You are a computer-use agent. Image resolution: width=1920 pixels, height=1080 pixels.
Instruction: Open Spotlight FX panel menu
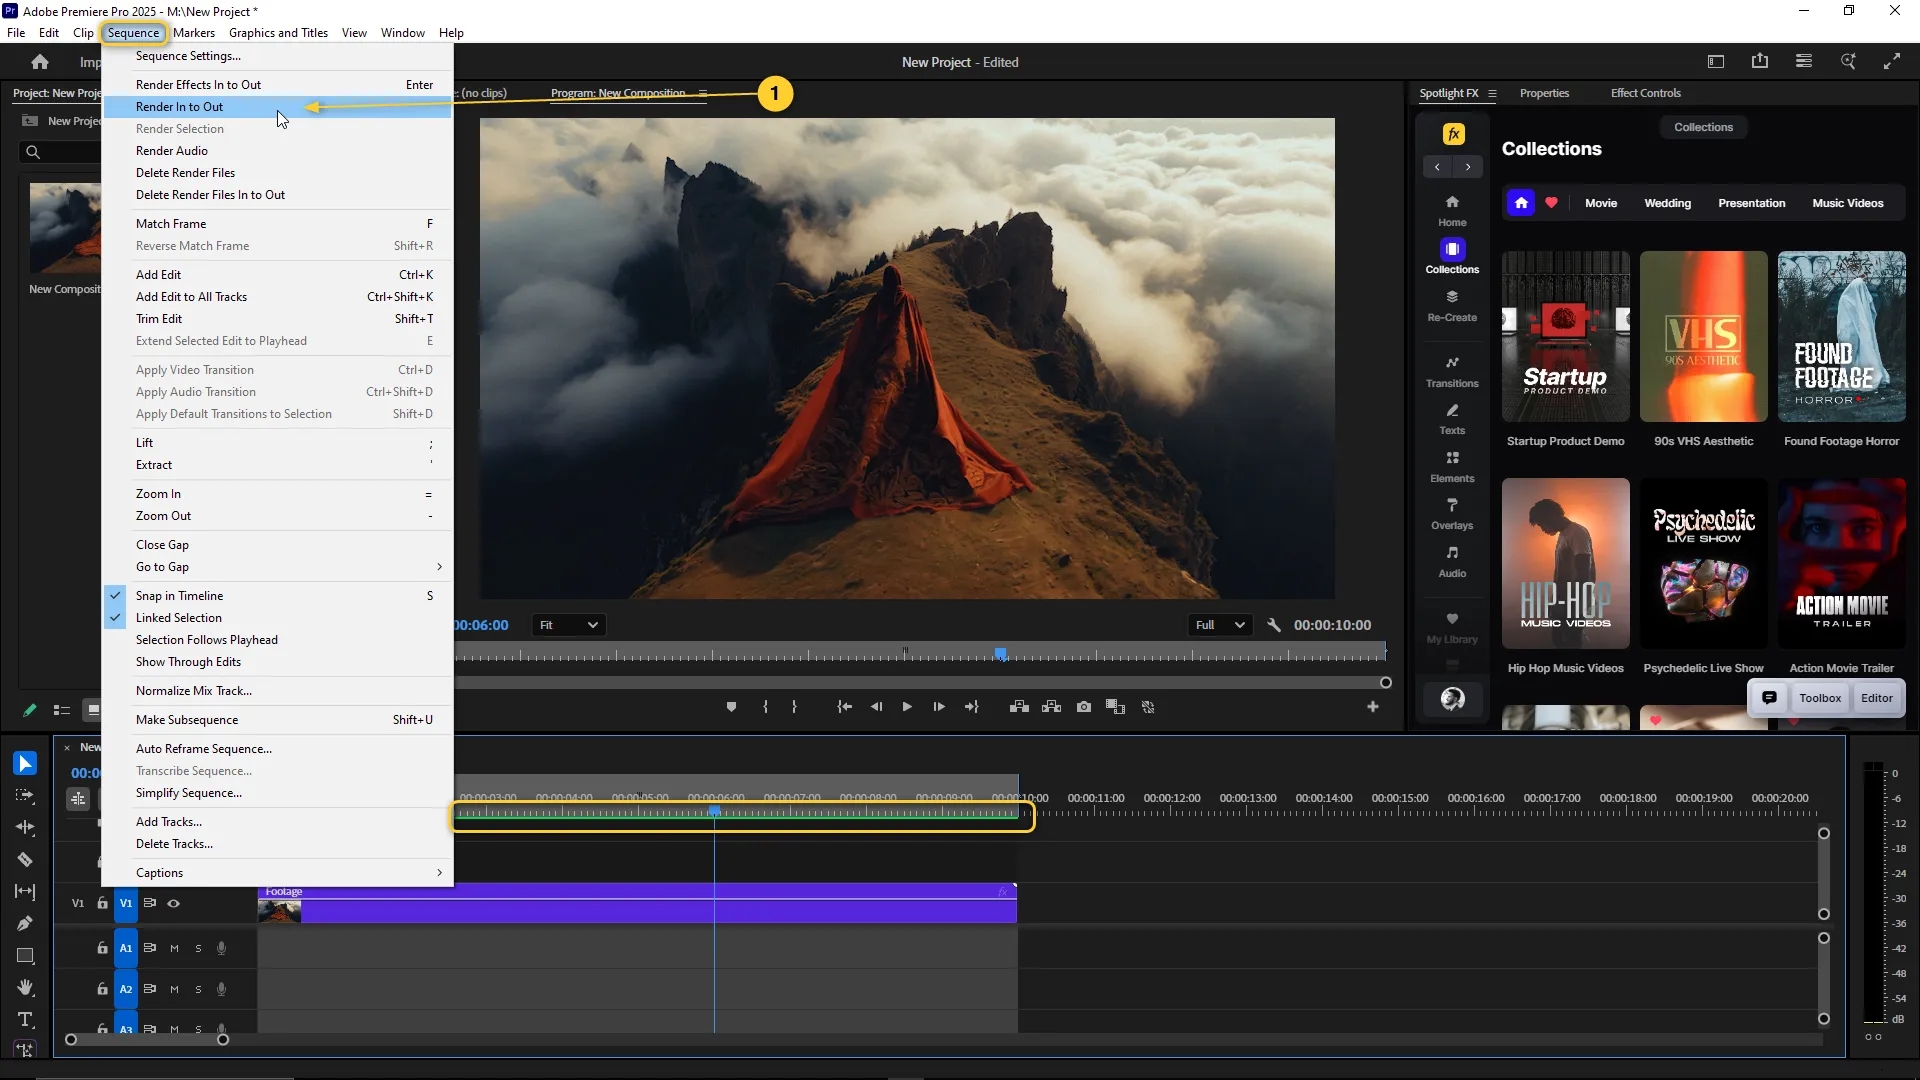[1492, 94]
